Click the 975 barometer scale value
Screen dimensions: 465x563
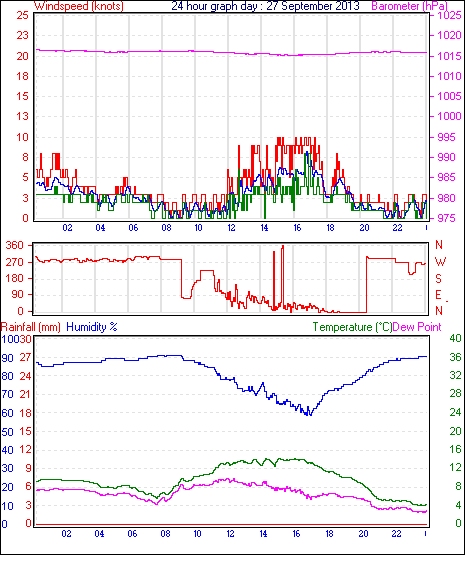[446, 218]
